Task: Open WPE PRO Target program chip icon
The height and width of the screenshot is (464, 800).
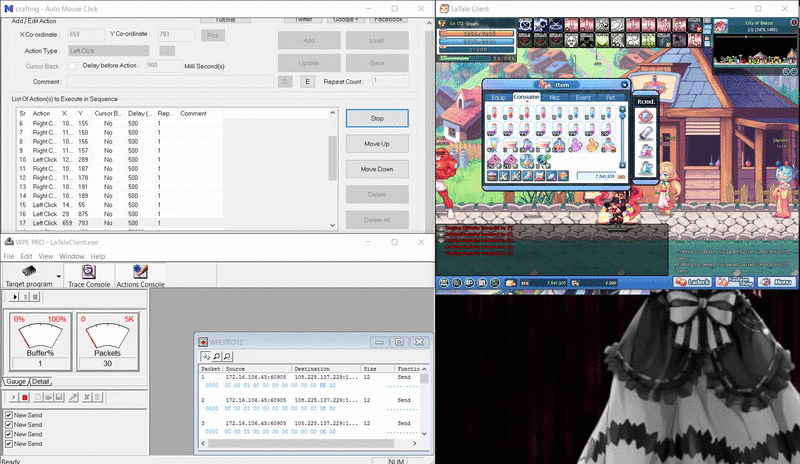Action: 29,271
